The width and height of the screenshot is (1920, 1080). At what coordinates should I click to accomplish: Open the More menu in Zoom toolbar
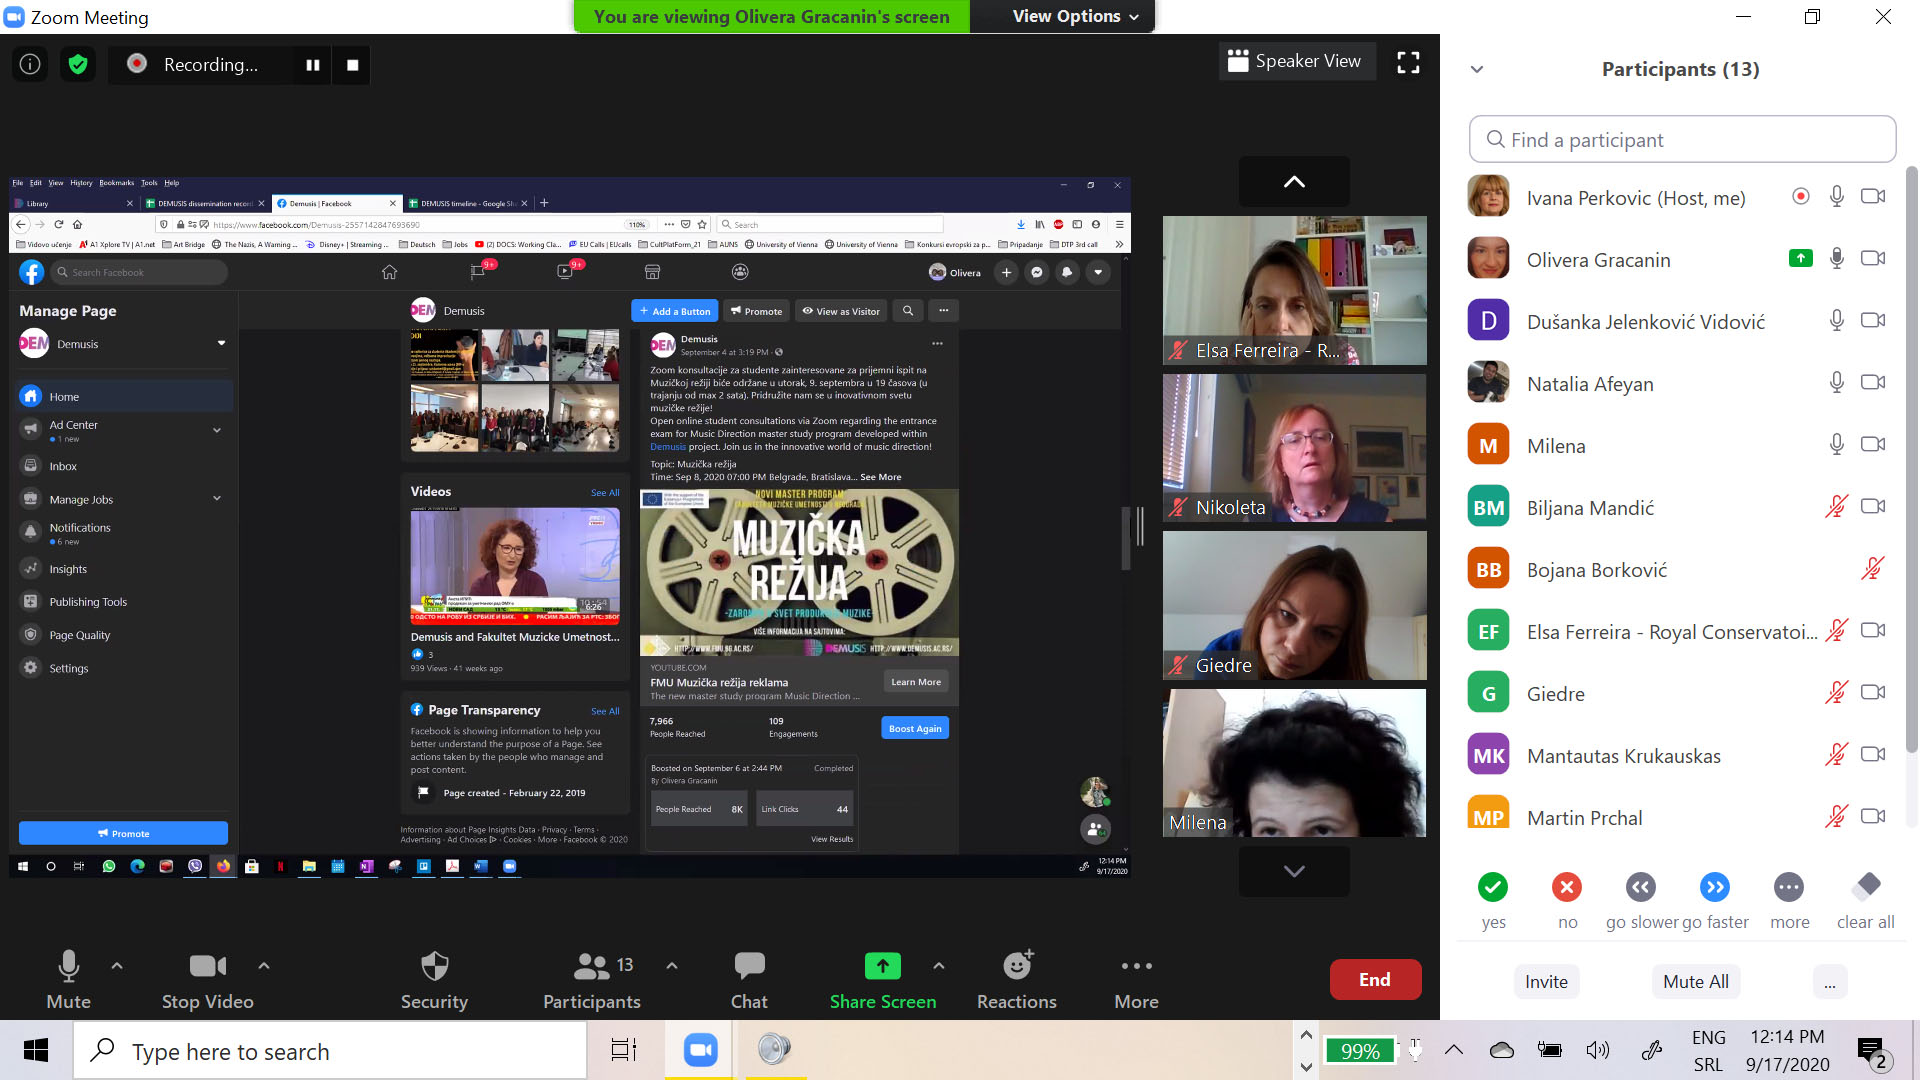1137,980
